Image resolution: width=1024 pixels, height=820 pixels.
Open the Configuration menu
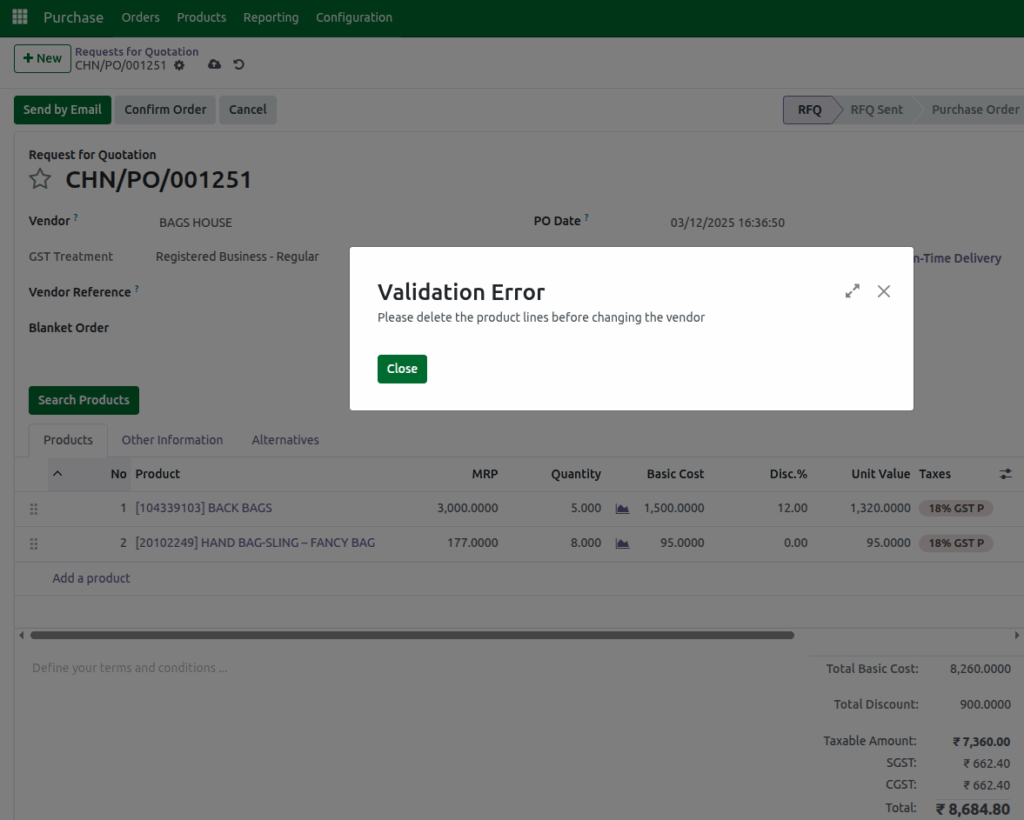tap(353, 17)
